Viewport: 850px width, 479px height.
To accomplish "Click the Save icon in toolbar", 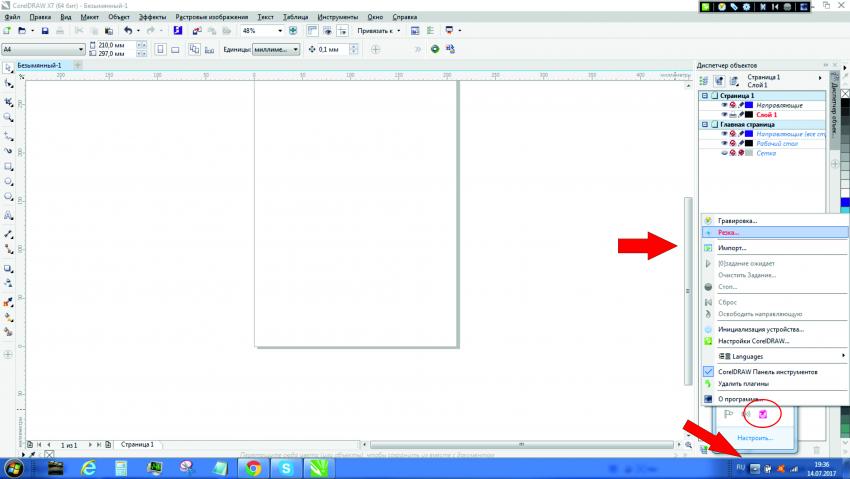I will click(46, 31).
